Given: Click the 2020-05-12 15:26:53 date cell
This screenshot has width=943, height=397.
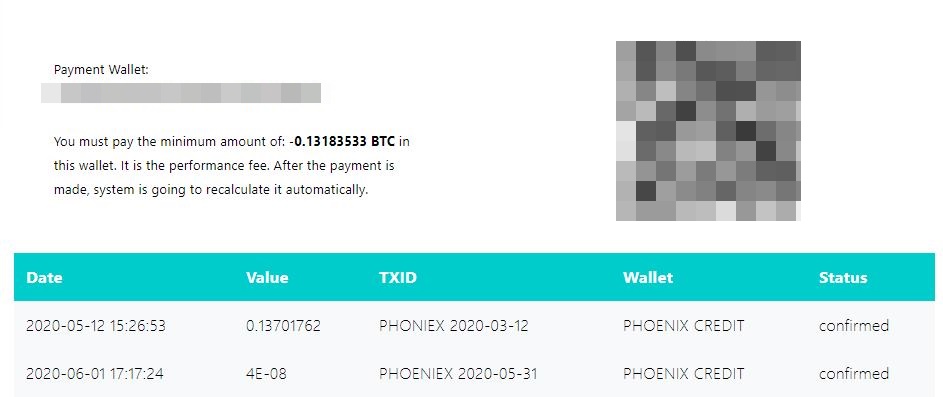Looking at the screenshot, I should click(96, 326).
